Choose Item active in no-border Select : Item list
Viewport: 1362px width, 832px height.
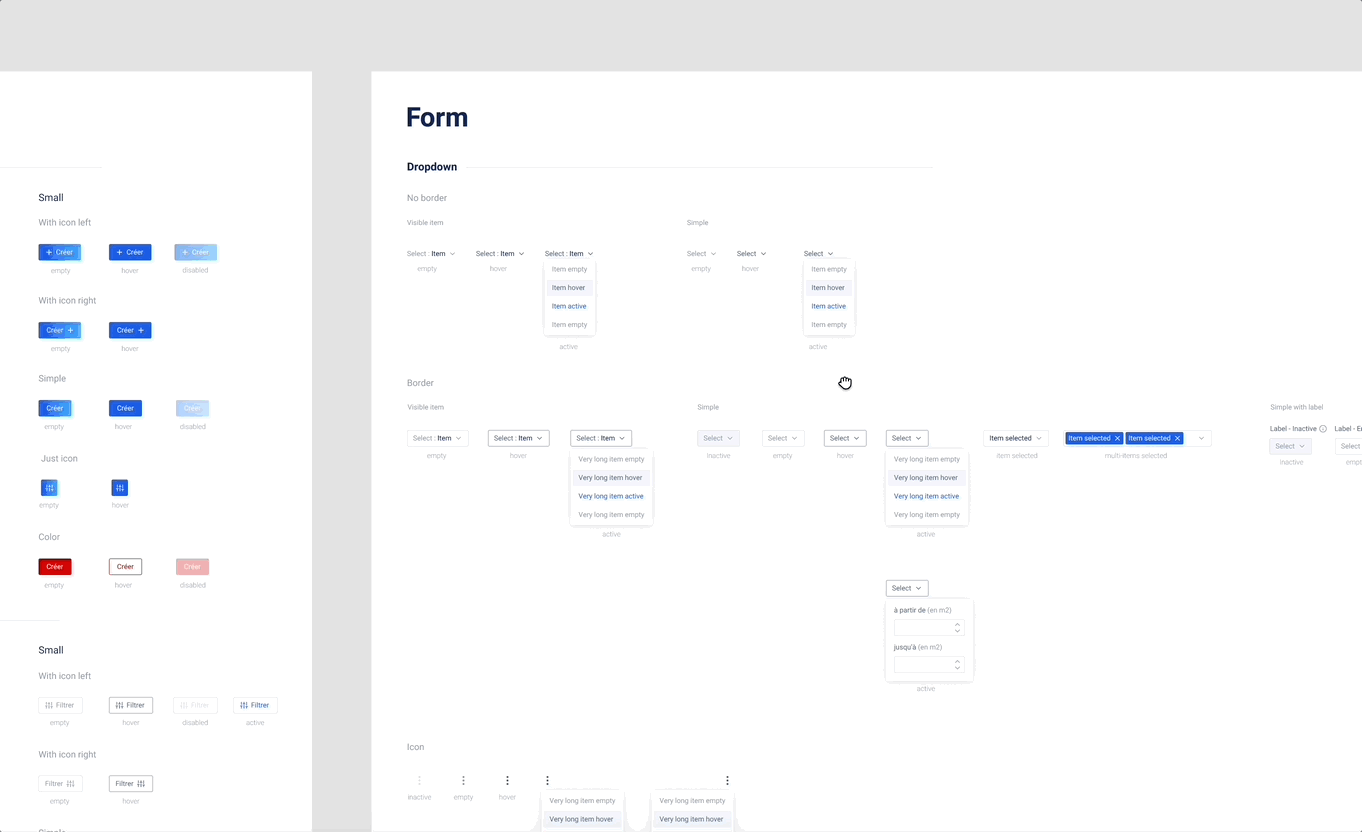tap(569, 306)
